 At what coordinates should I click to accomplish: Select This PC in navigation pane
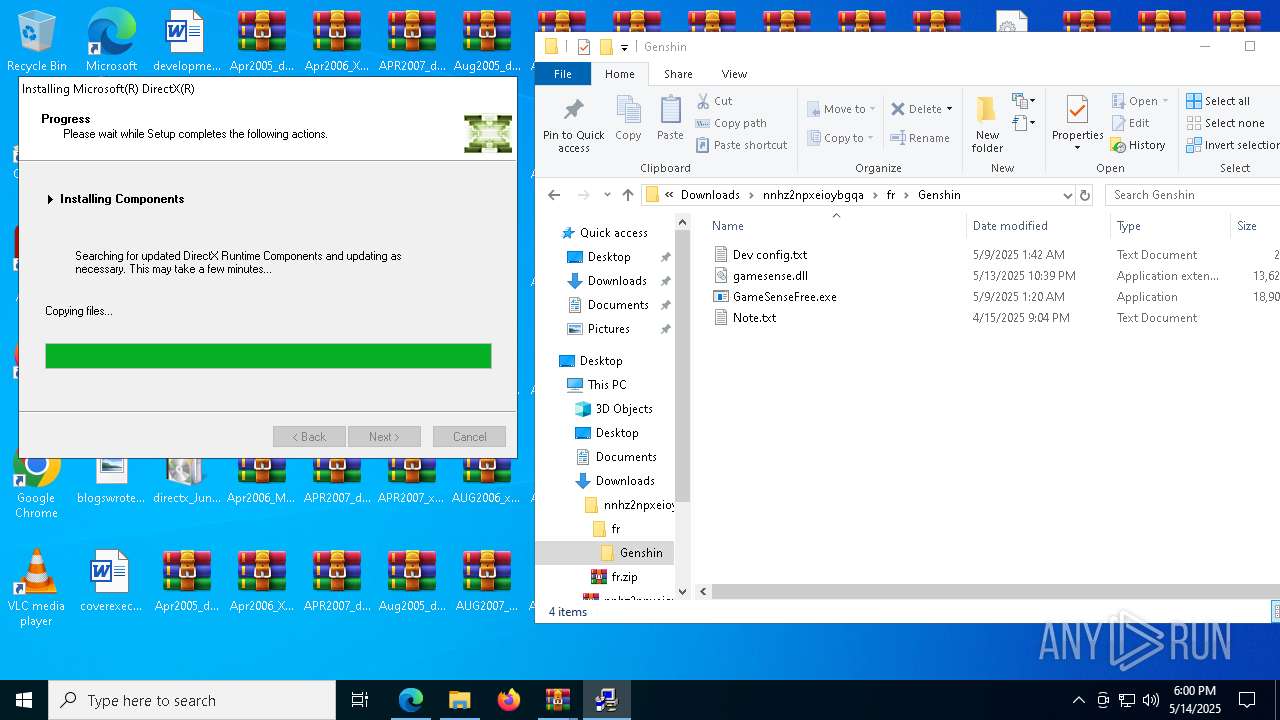pos(607,385)
